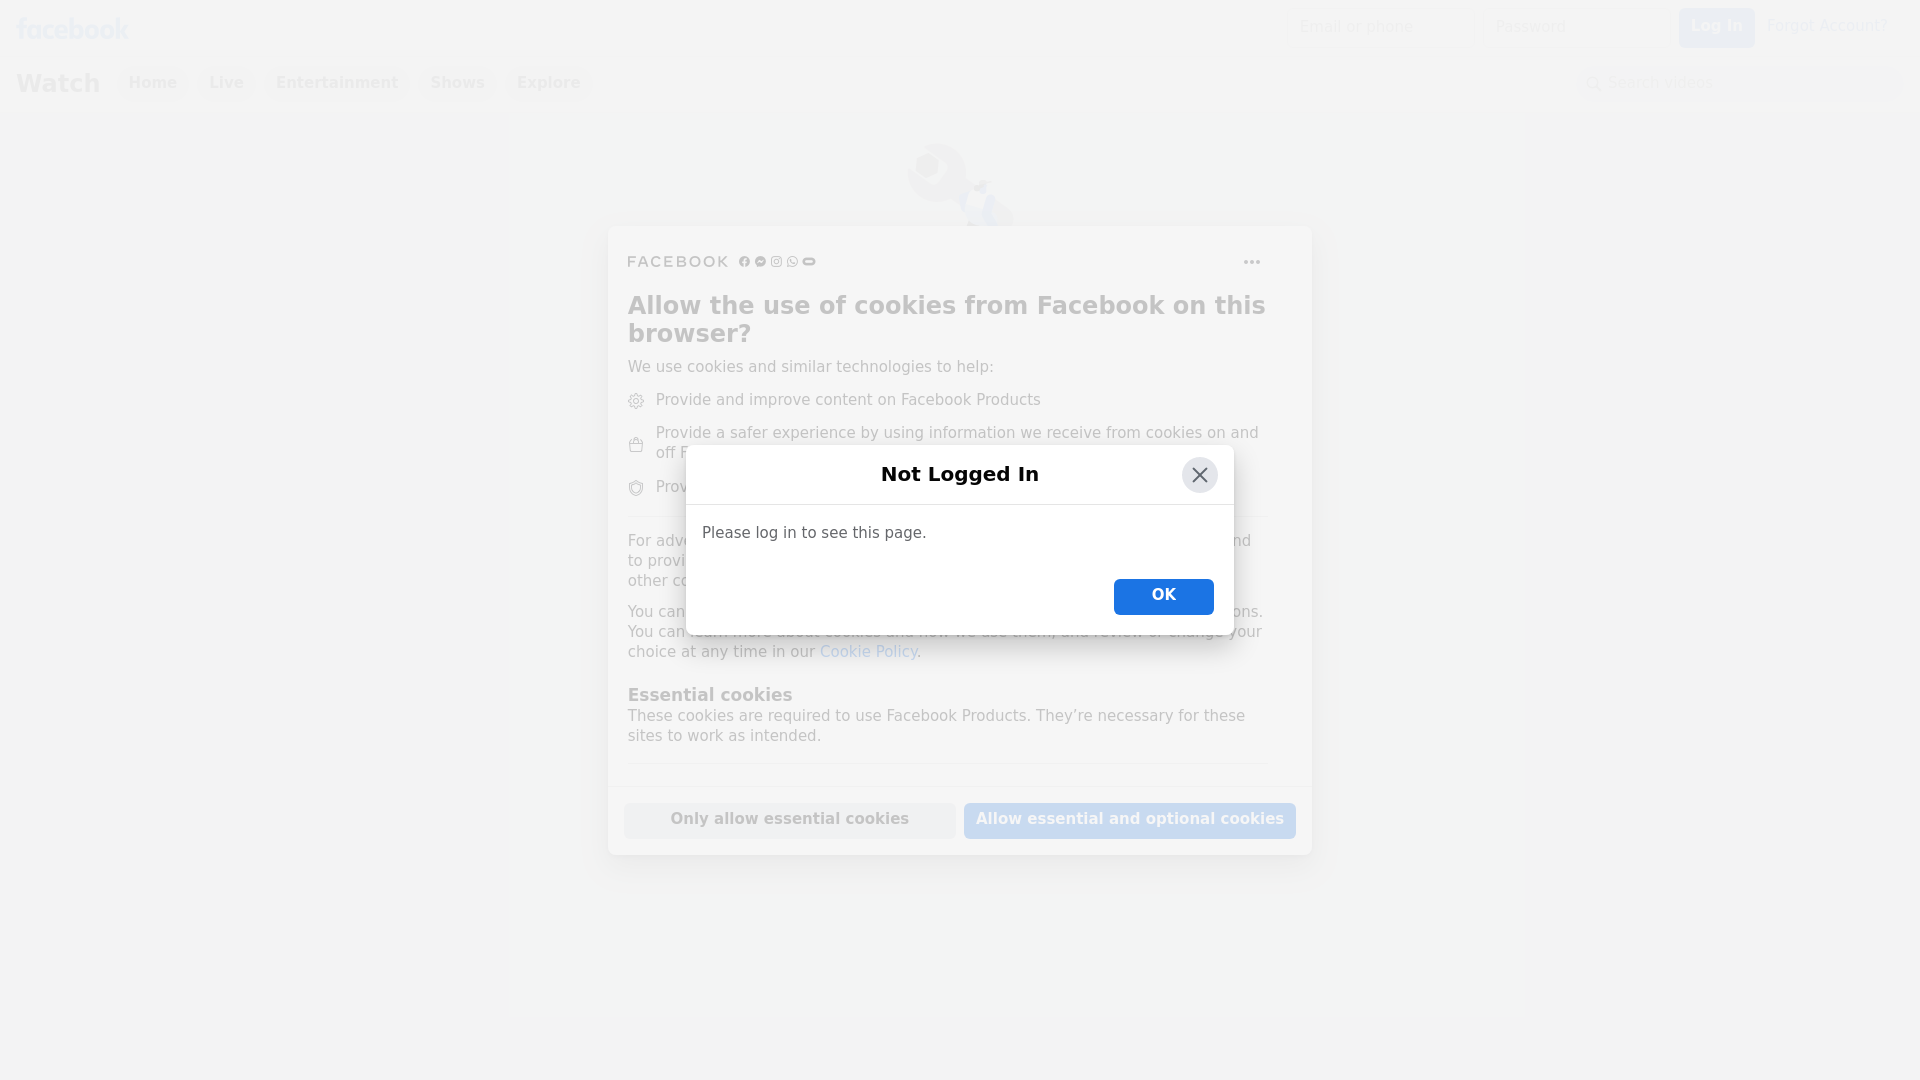1920x1080 pixels.
Task: Click the Search videos box
Action: click(x=1740, y=83)
